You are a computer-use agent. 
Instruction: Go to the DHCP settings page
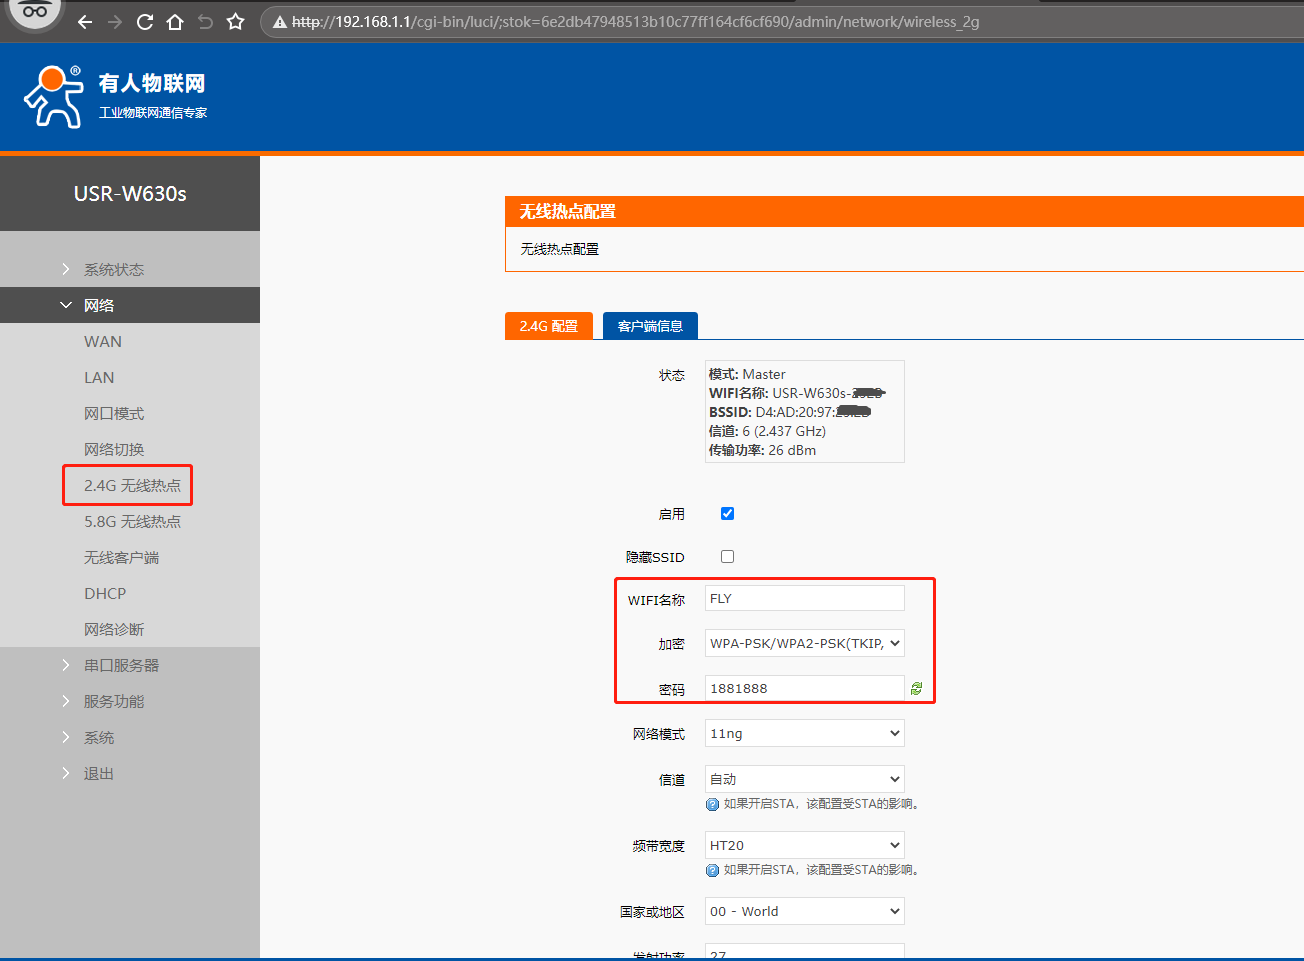tap(105, 593)
